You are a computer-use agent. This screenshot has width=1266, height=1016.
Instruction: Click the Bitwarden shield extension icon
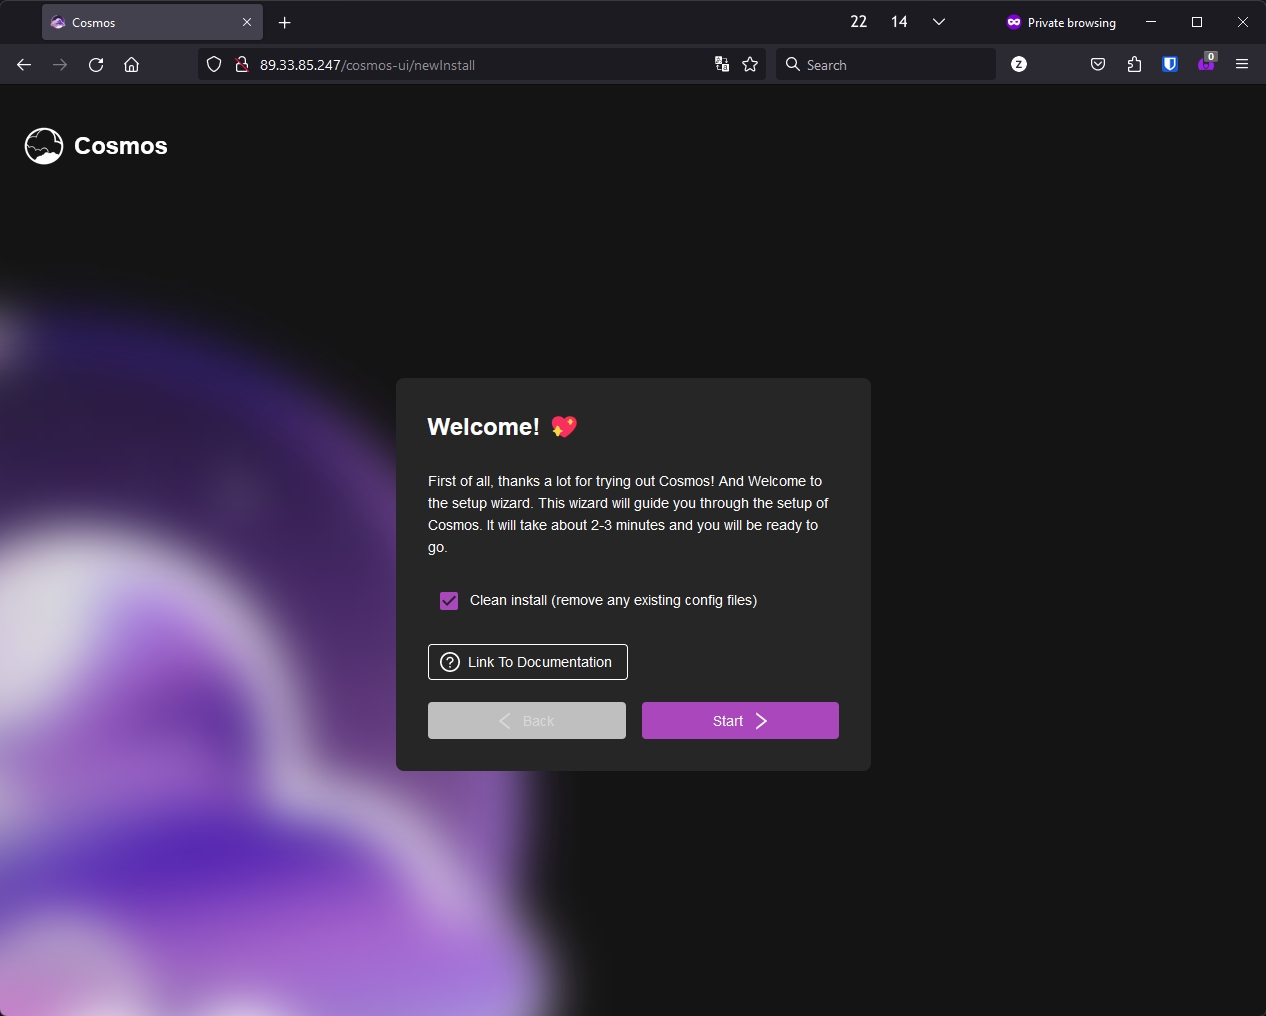click(x=1170, y=65)
